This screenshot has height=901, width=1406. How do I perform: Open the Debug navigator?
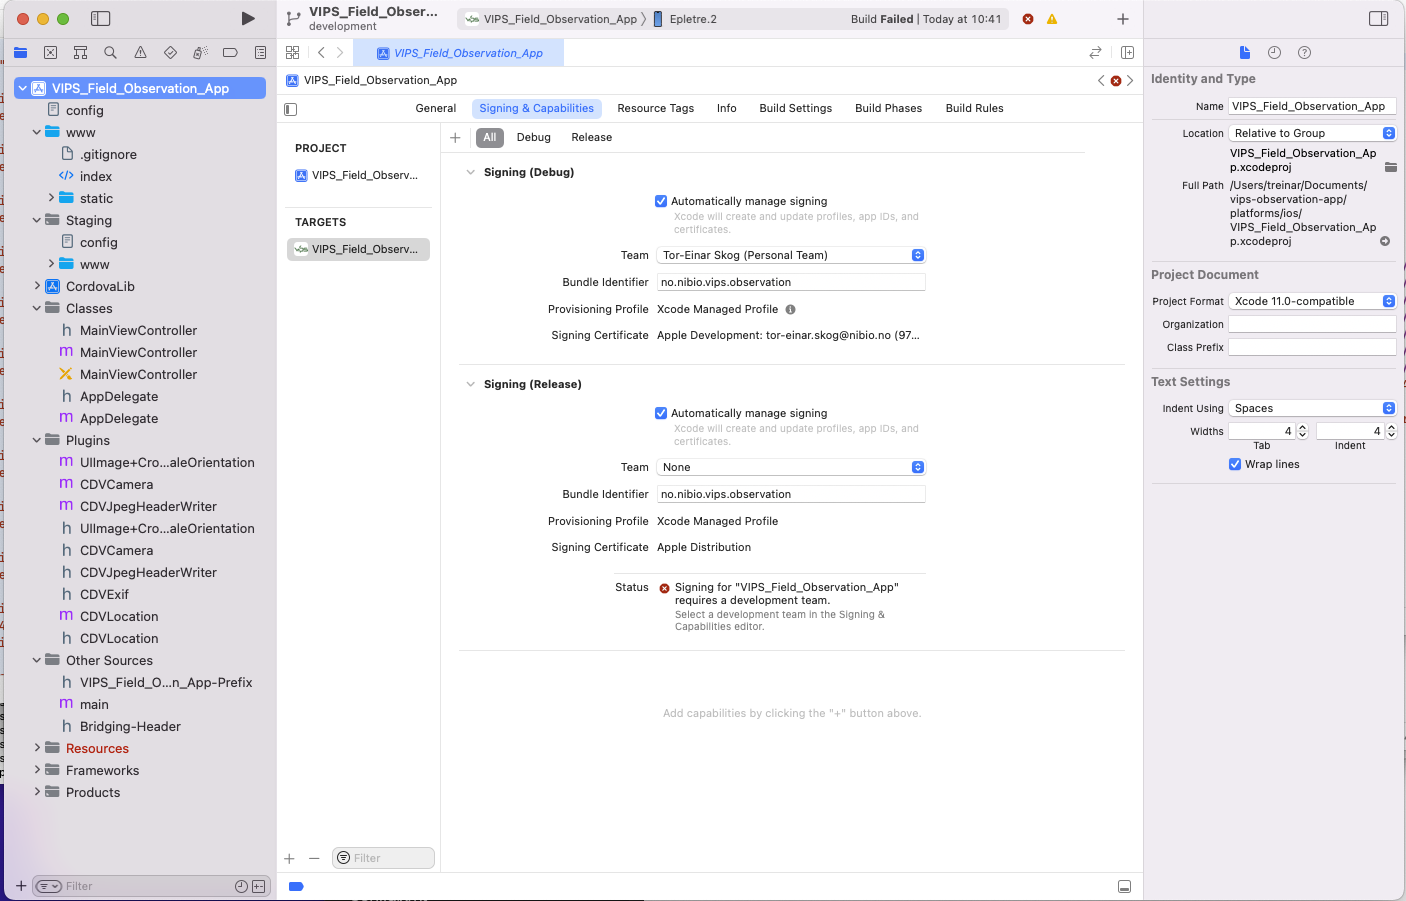click(x=200, y=53)
